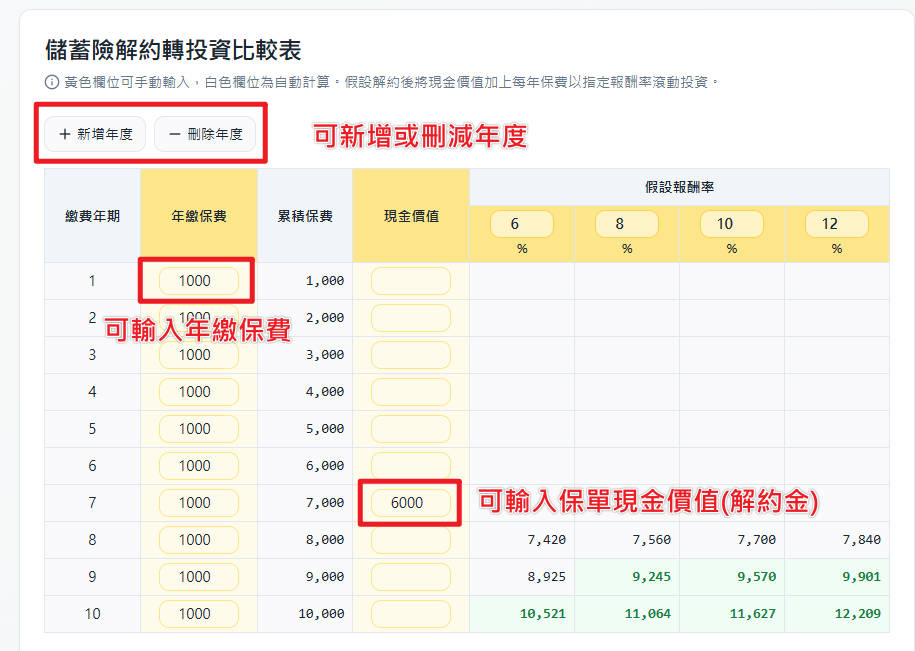
Task: Click year 1 annual premium field showing 1000
Action: point(198,281)
